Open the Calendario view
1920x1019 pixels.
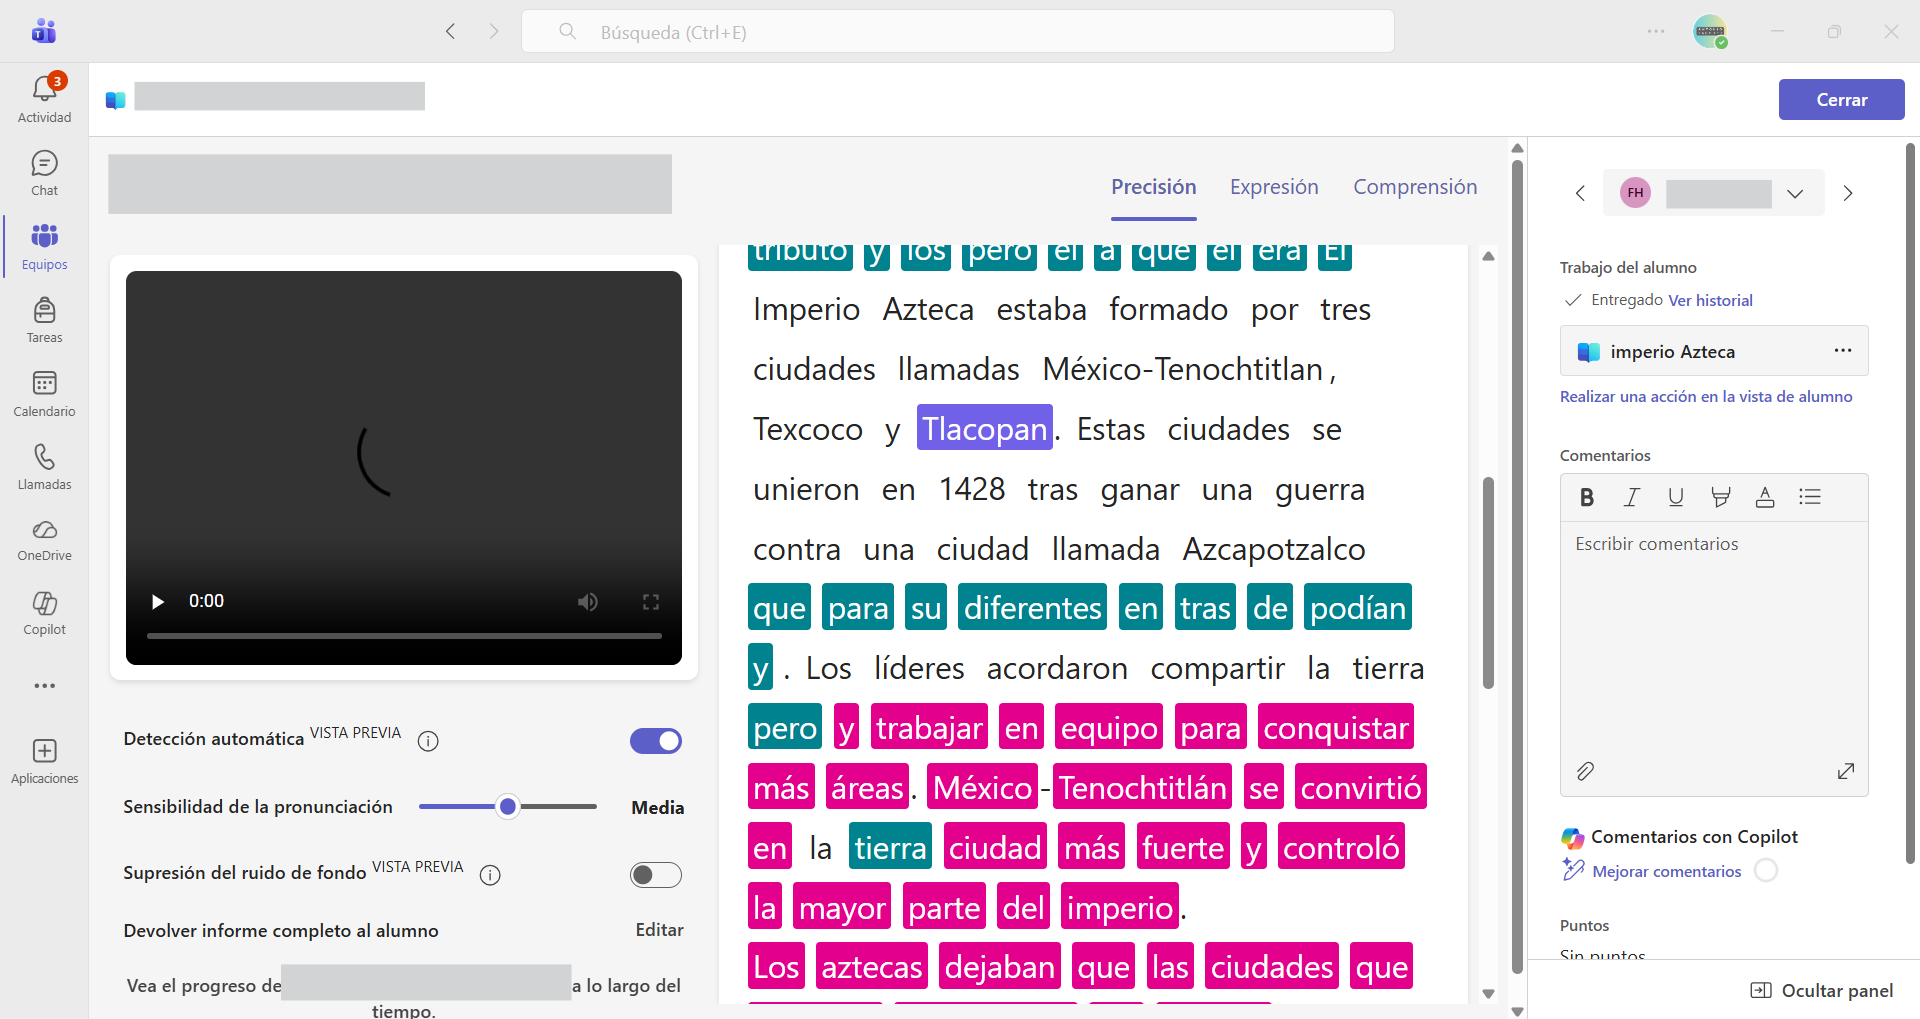coord(44,394)
